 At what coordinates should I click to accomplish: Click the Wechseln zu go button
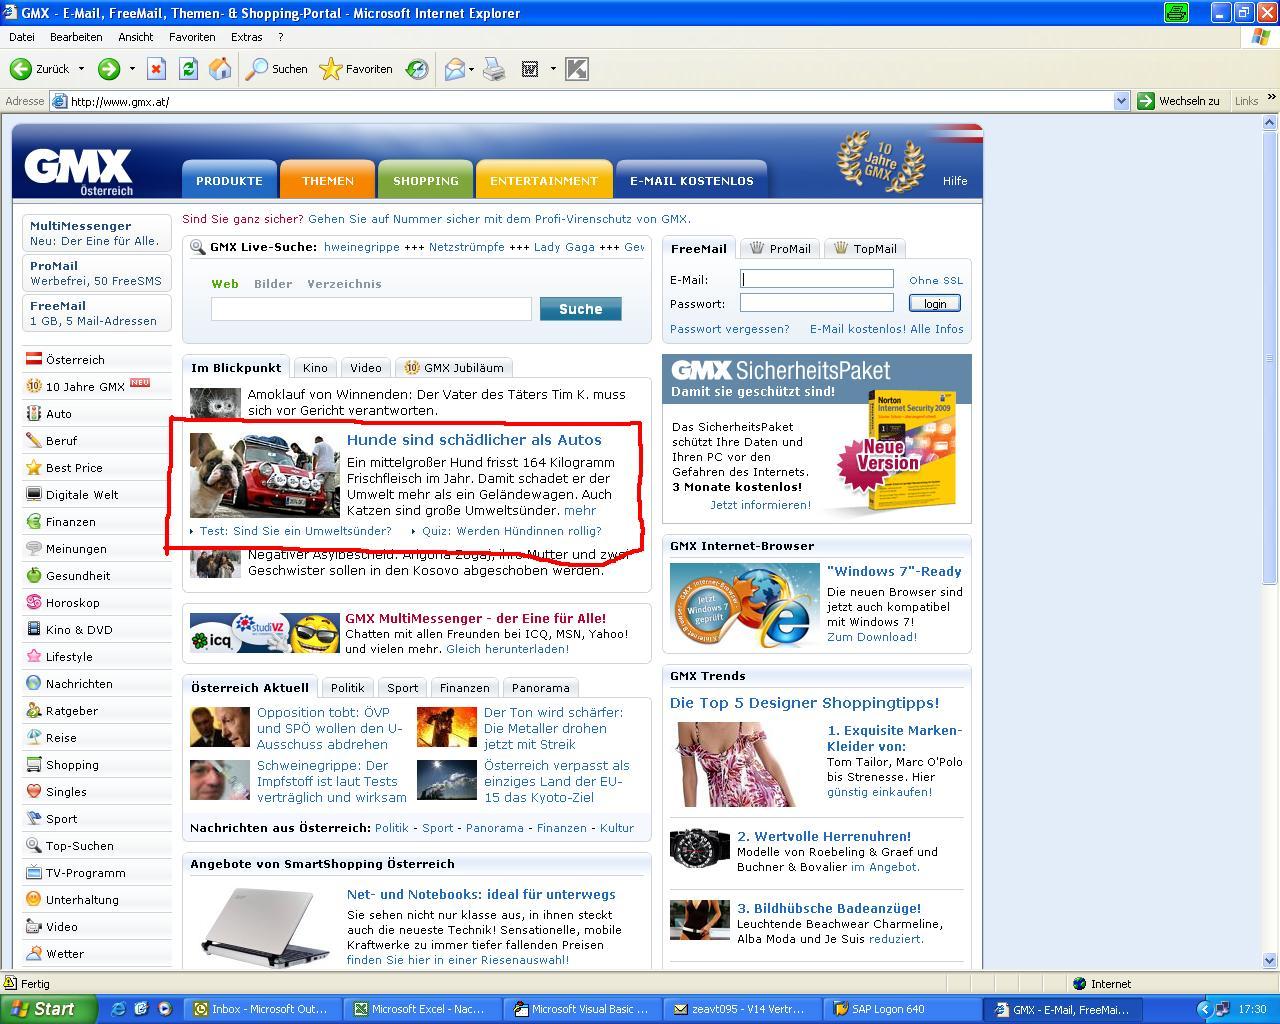(x=1180, y=101)
